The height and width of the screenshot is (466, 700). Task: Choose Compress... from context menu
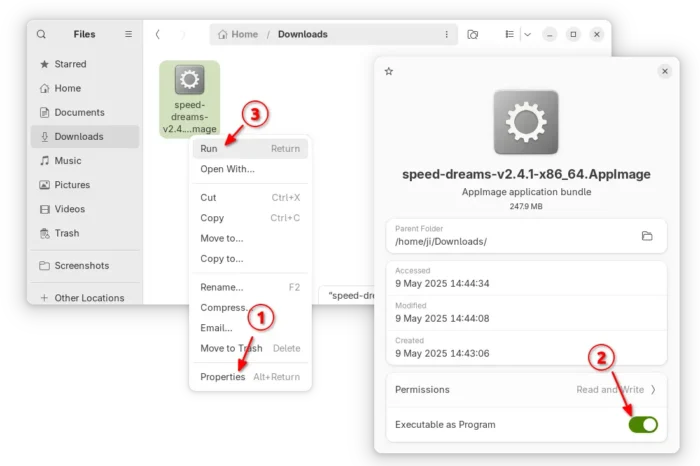tap(250, 308)
